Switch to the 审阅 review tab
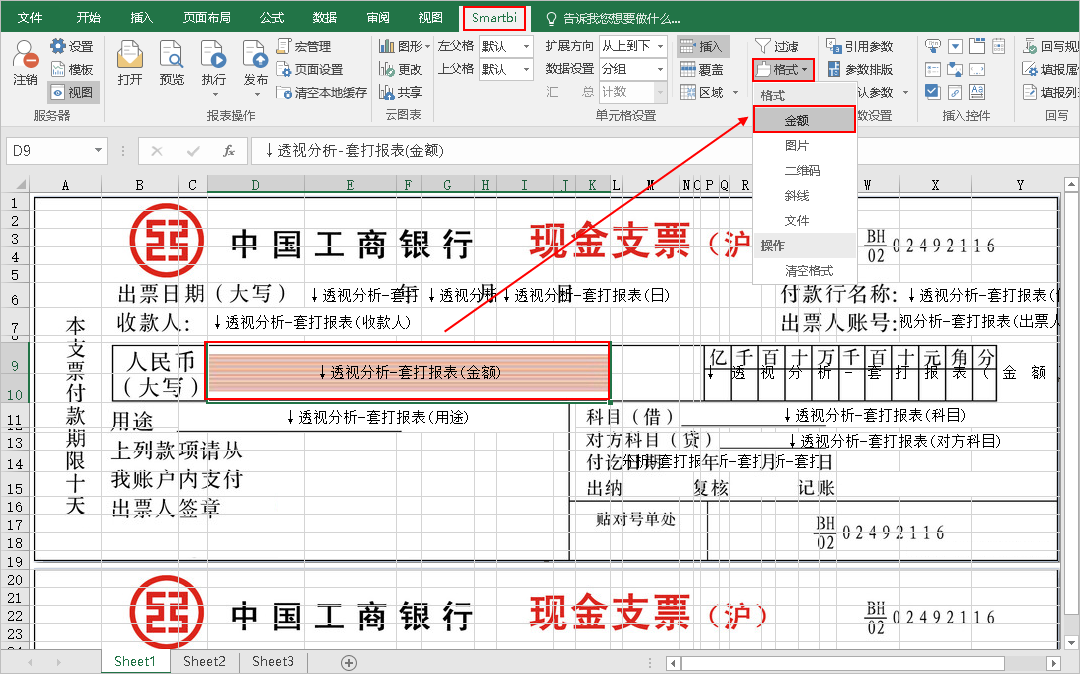 (377, 18)
